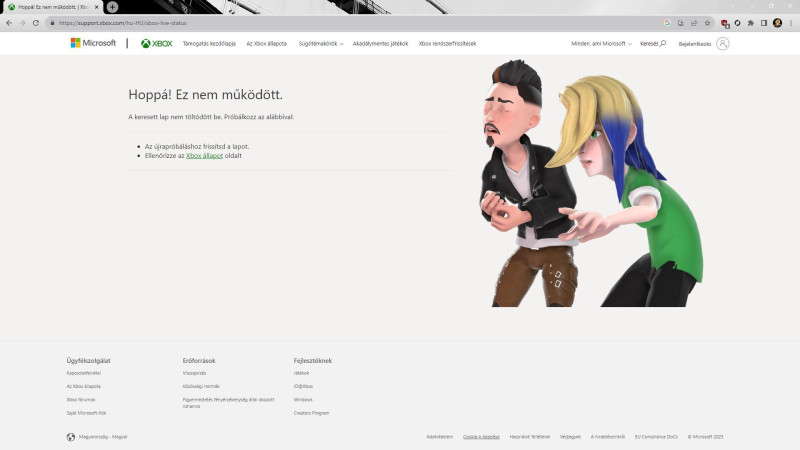Open footer link 'Windows'
This screenshot has height=450, width=800.
[x=303, y=399]
